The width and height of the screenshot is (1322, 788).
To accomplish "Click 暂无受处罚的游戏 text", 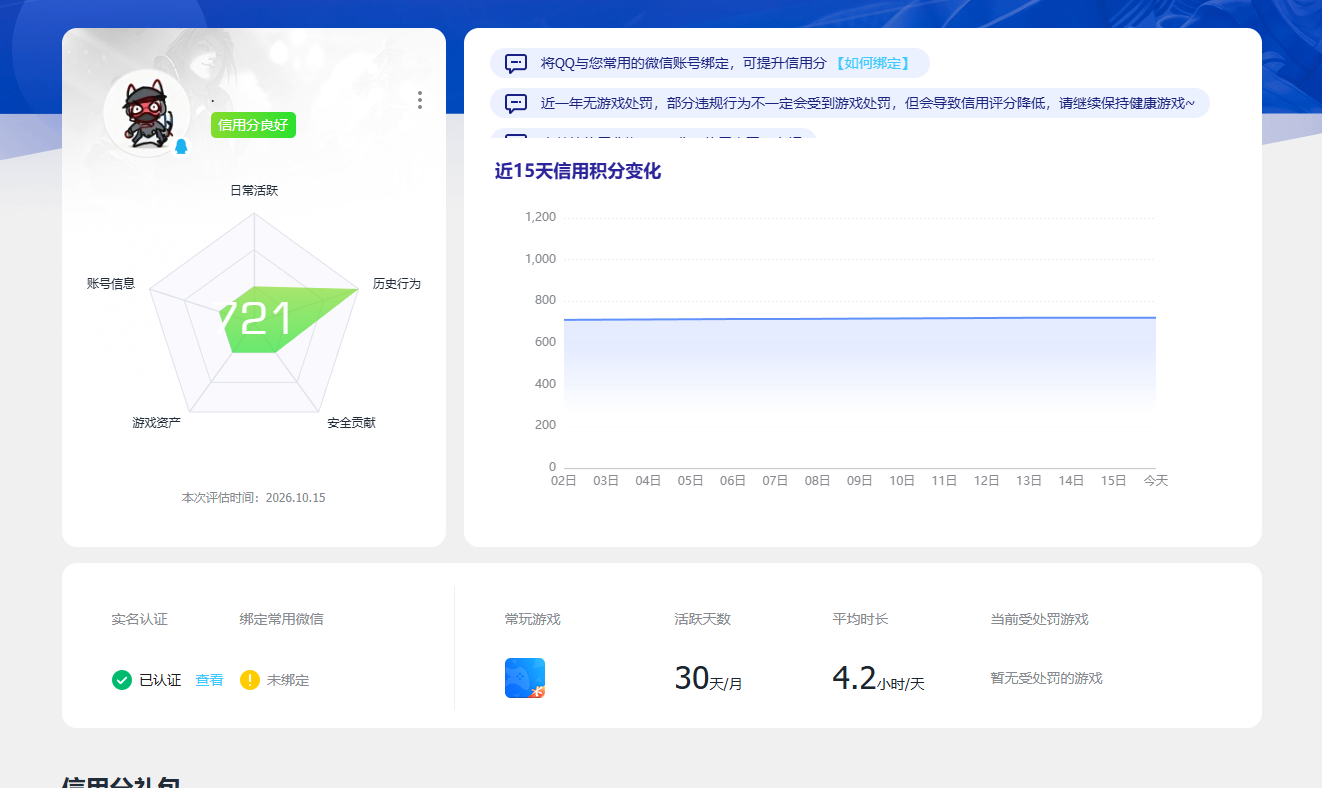I will click(x=1046, y=678).
